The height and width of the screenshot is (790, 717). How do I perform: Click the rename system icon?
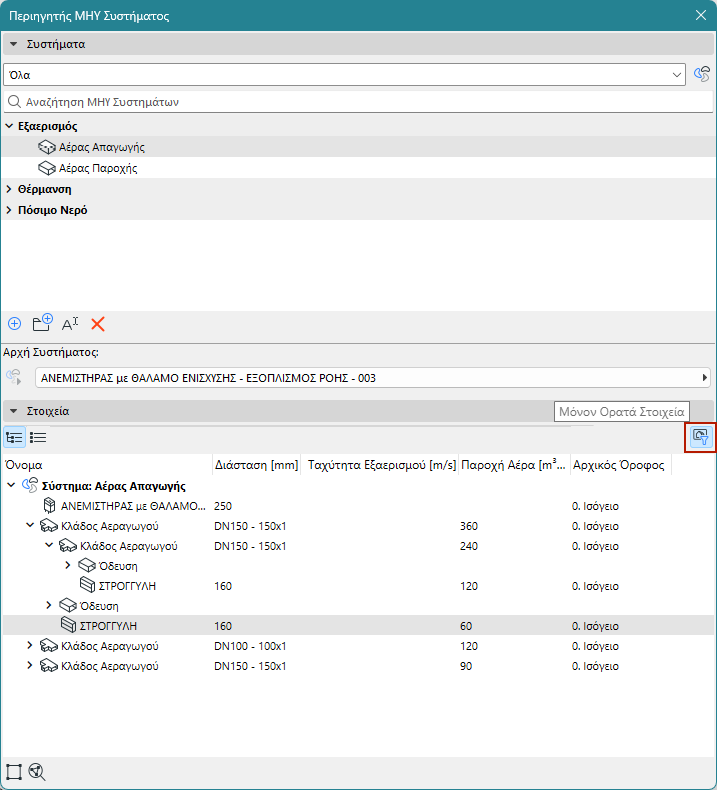pos(70,324)
